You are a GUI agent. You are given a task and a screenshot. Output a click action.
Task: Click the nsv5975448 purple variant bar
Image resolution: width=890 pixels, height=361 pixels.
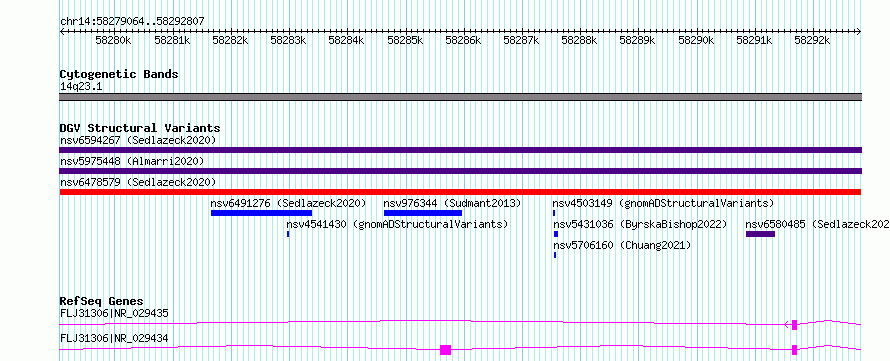460,171
